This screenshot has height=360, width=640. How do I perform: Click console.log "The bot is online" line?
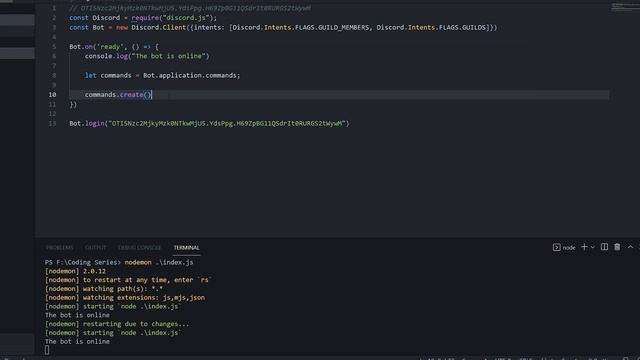pos(147,56)
